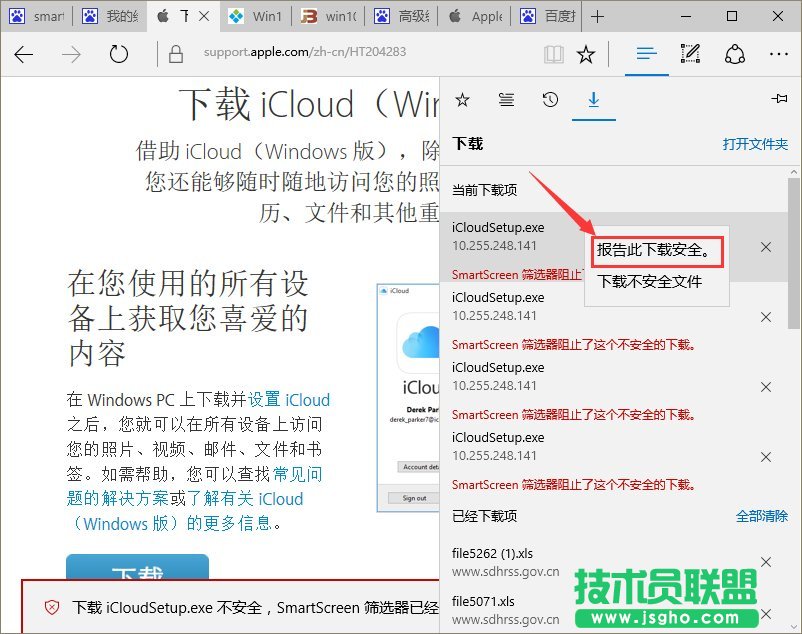Go back to the previous page
Image resolution: width=802 pixels, height=634 pixels.
coord(24,54)
